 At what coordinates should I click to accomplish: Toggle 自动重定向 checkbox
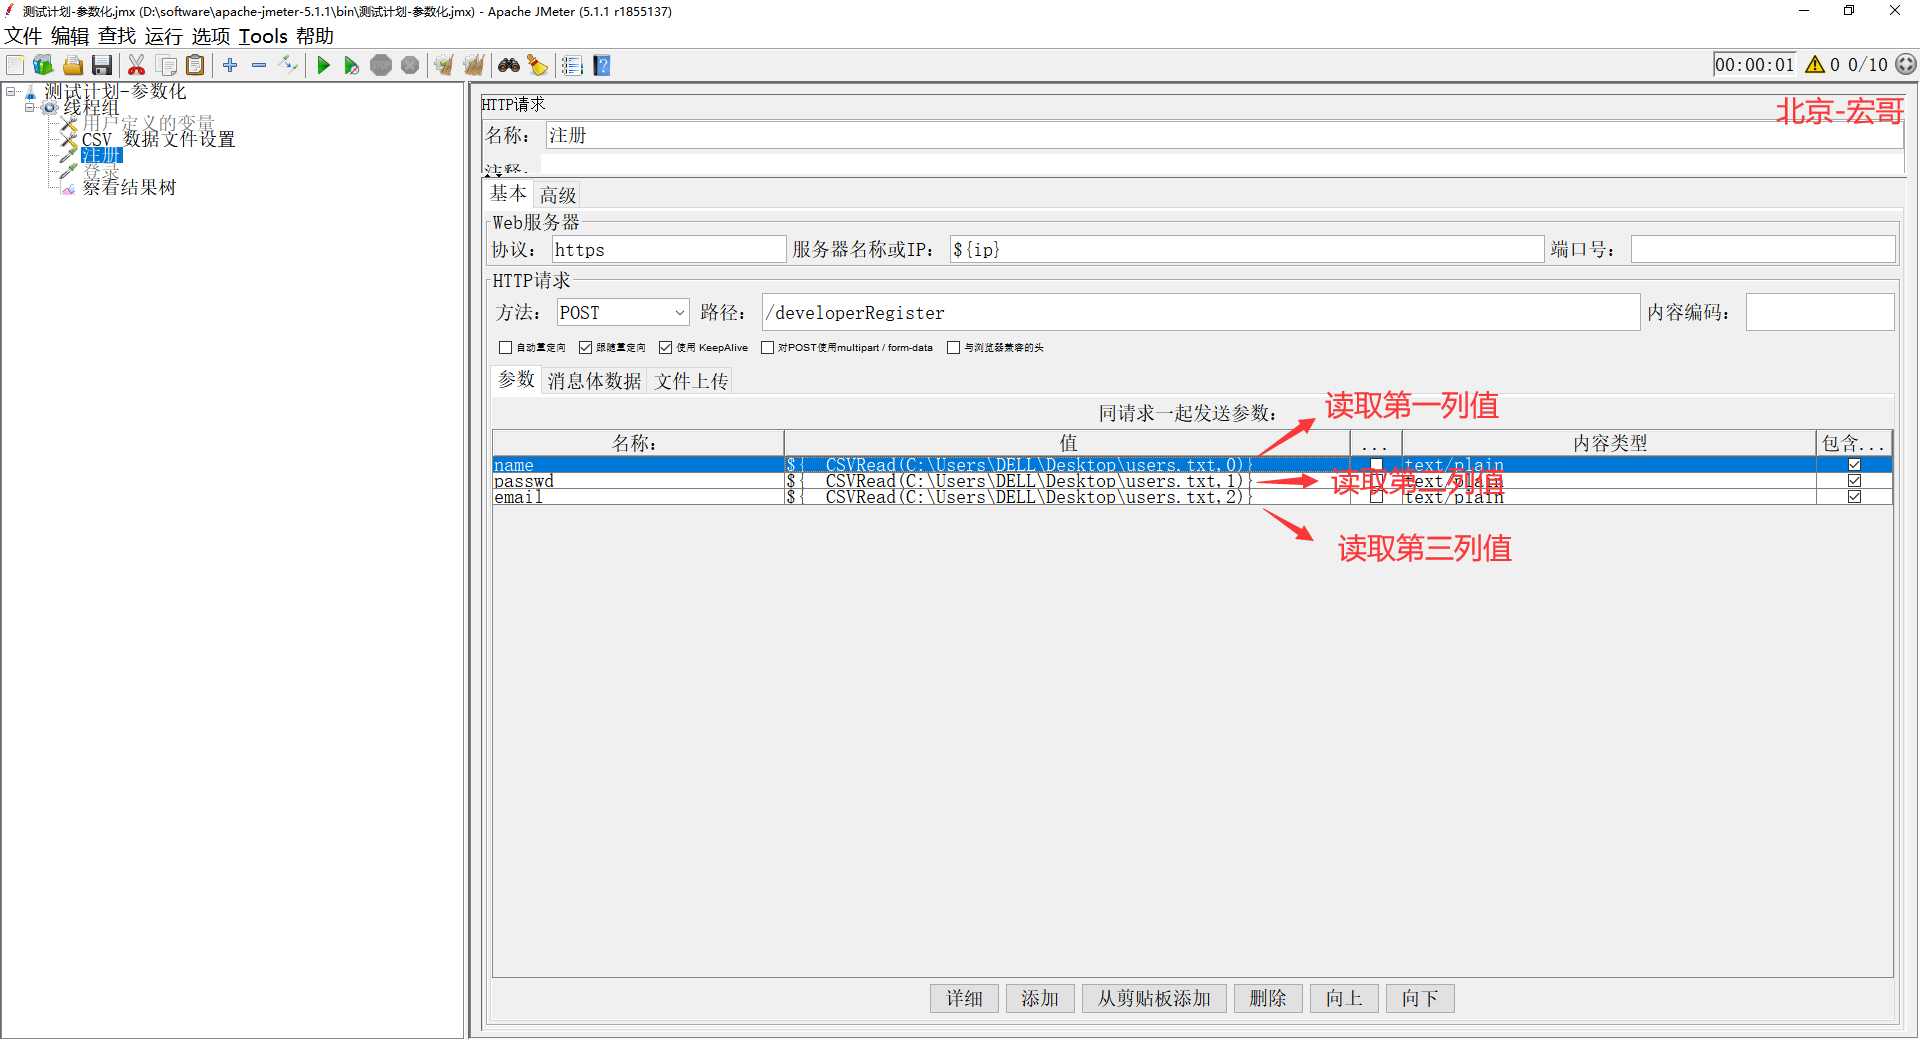pyautogui.click(x=505, y=348)
